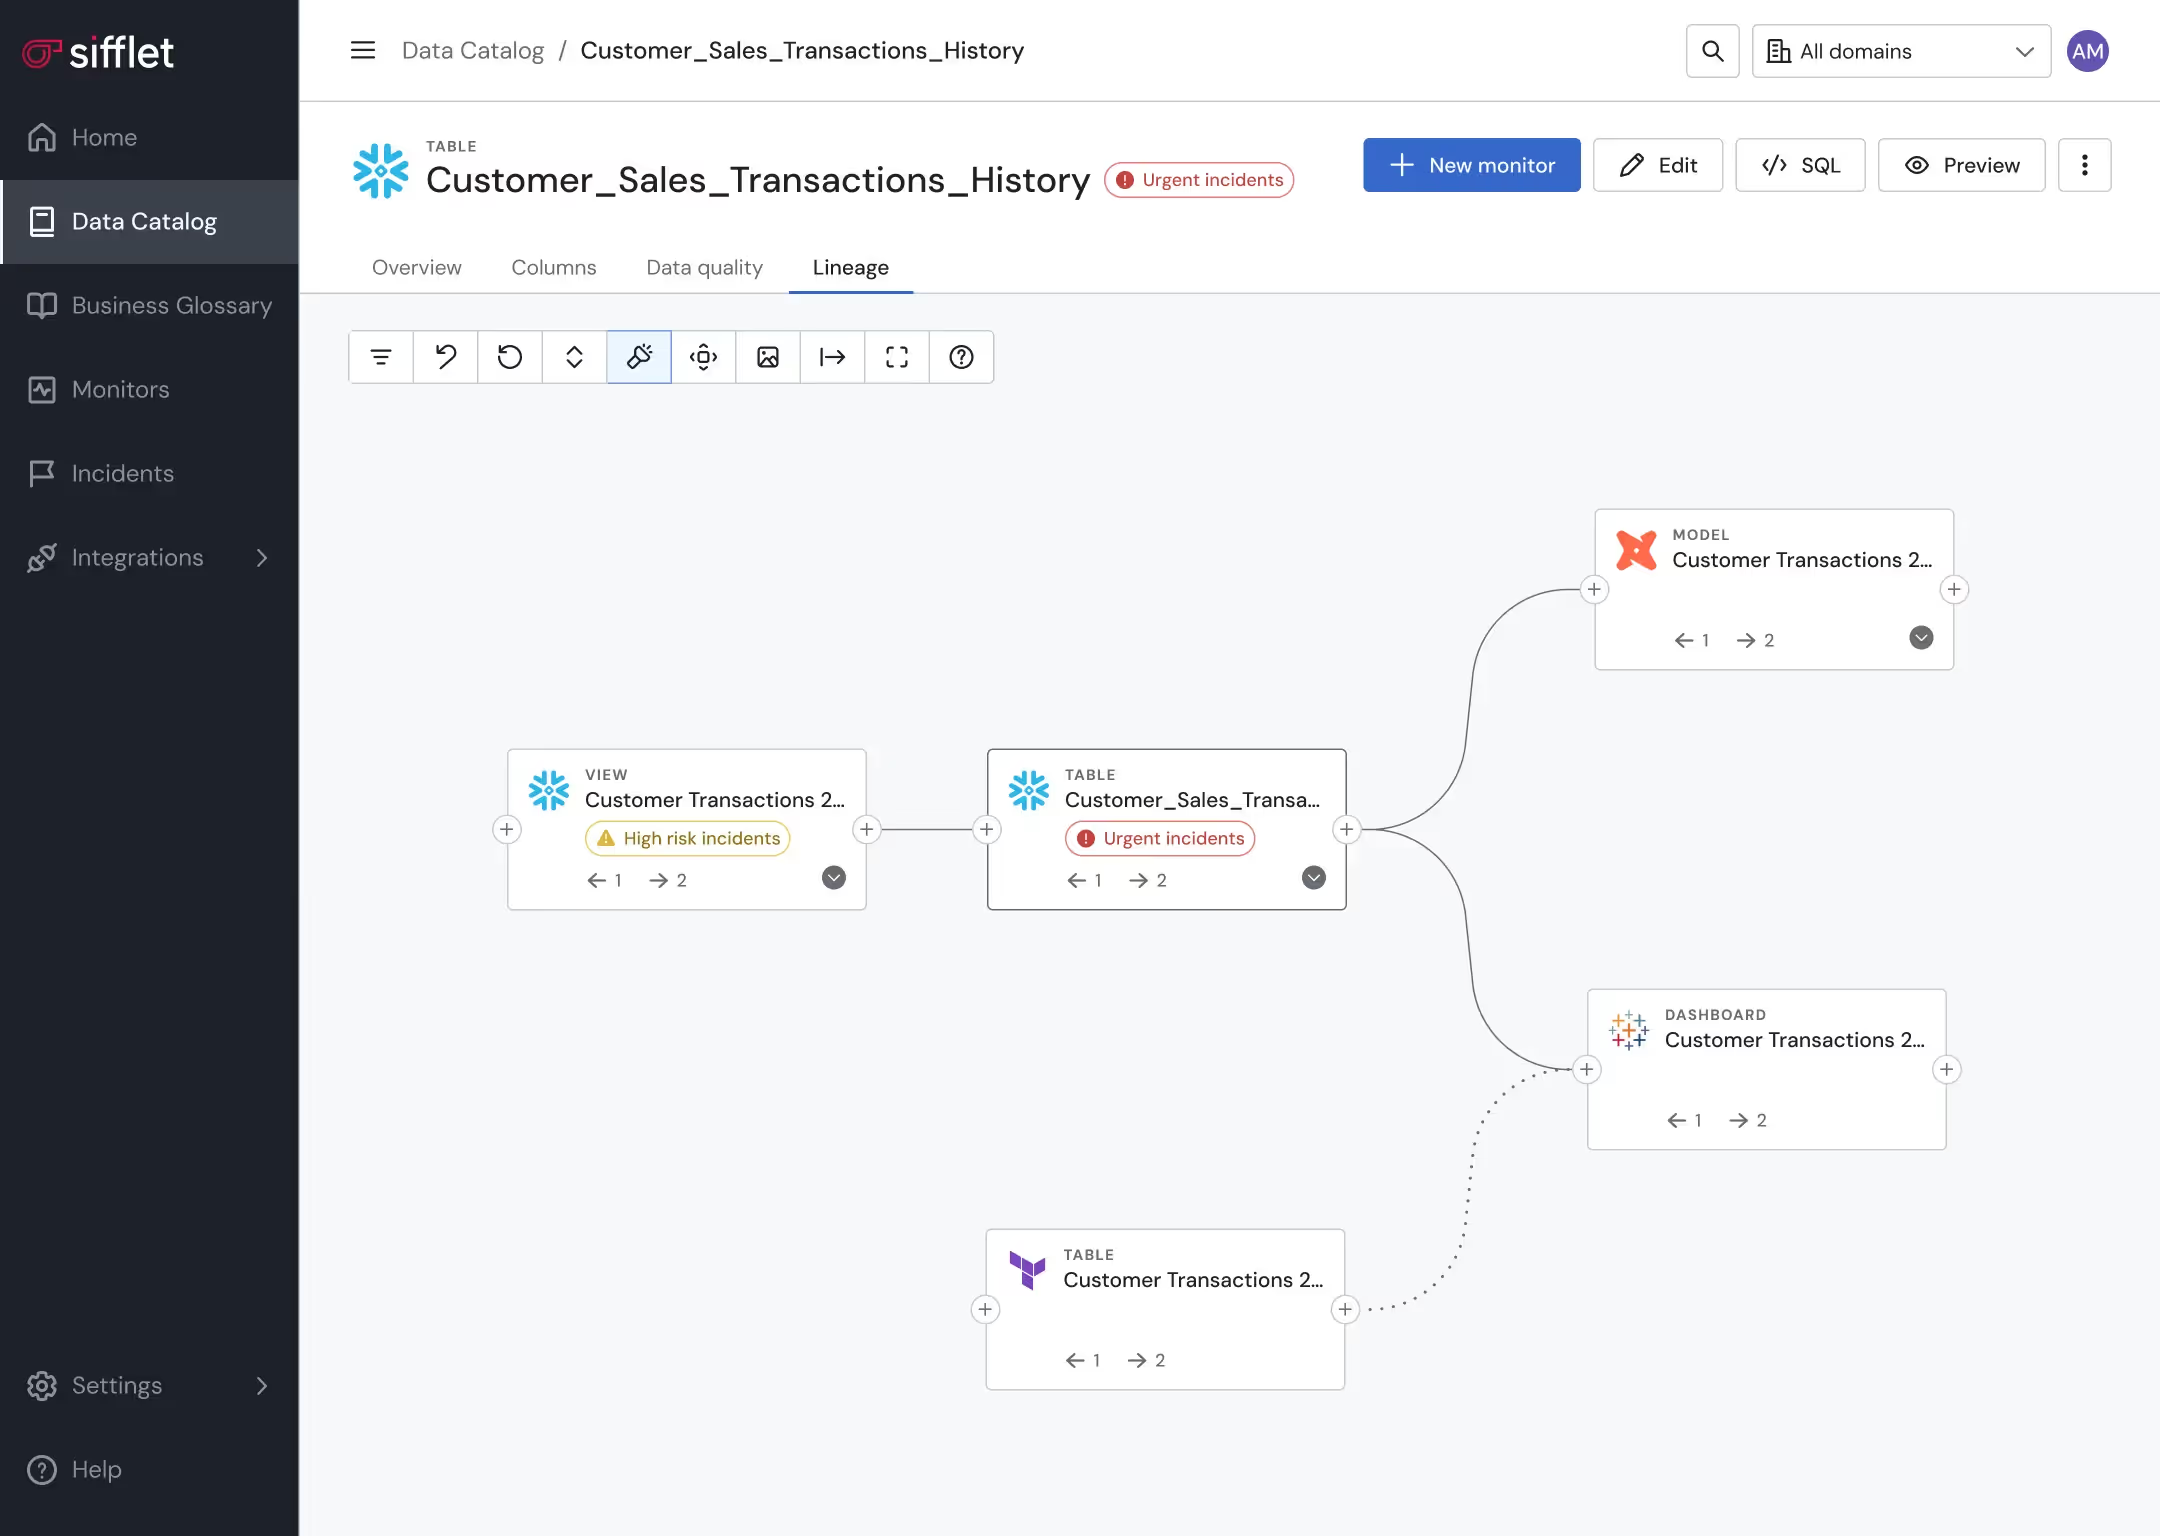The height and width of the screenshot is (1536, 2160).
Task: Open the All domains dropdown
Action: click(x=1901, y=51)
